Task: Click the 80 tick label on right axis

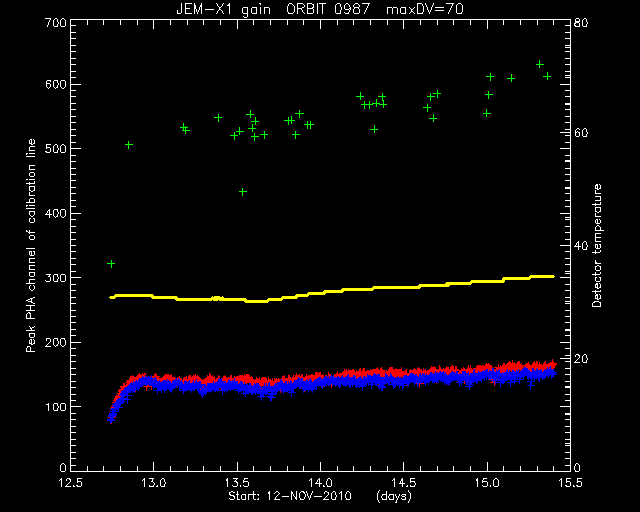Action: [x=581, y=23]
